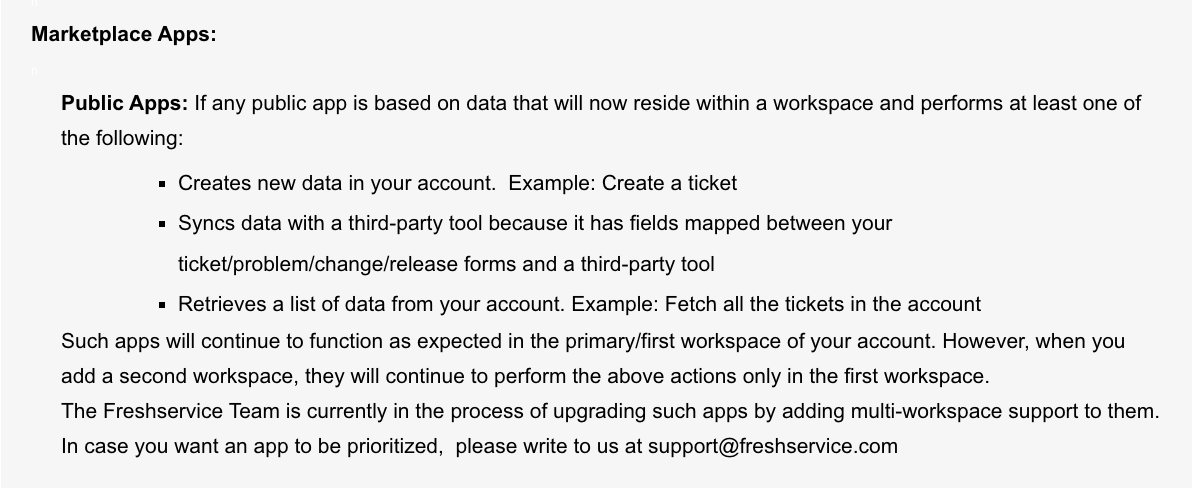Click the text Syncs data with
The width and height of the screenshot is (1192, 488).
(252, 223)
